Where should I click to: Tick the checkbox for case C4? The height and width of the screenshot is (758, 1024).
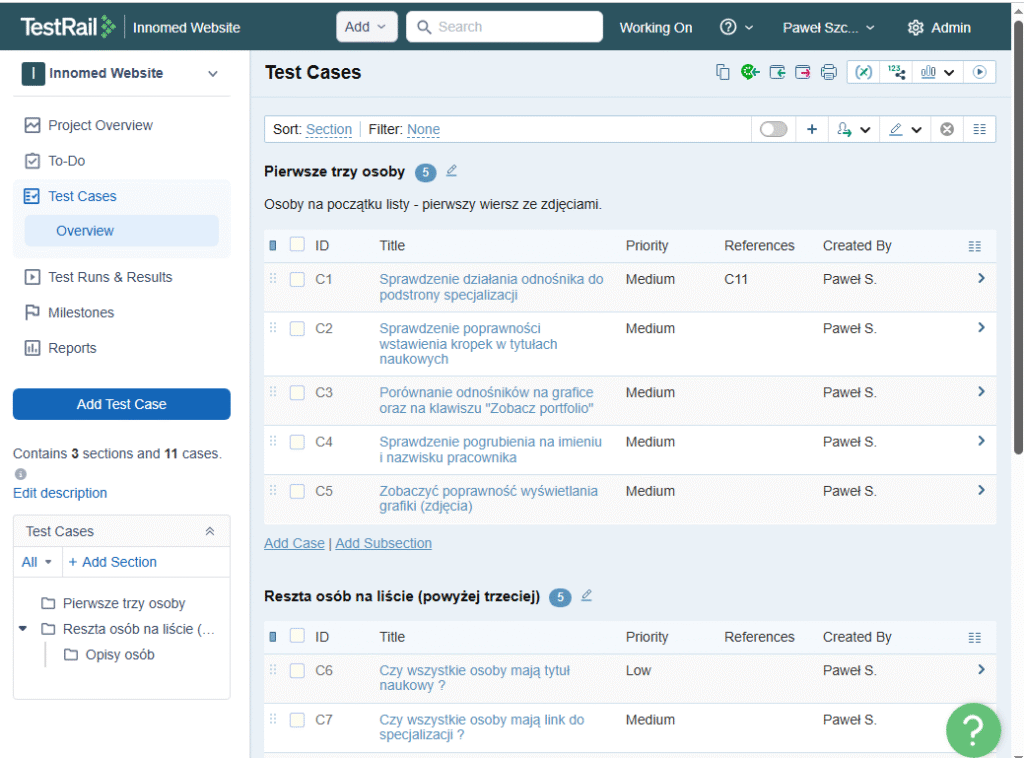297,442
